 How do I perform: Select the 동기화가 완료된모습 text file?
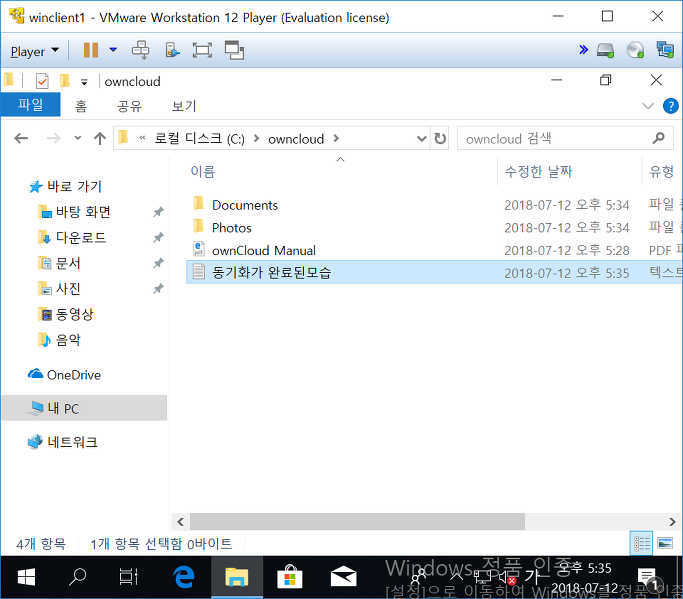click(434, 273)
